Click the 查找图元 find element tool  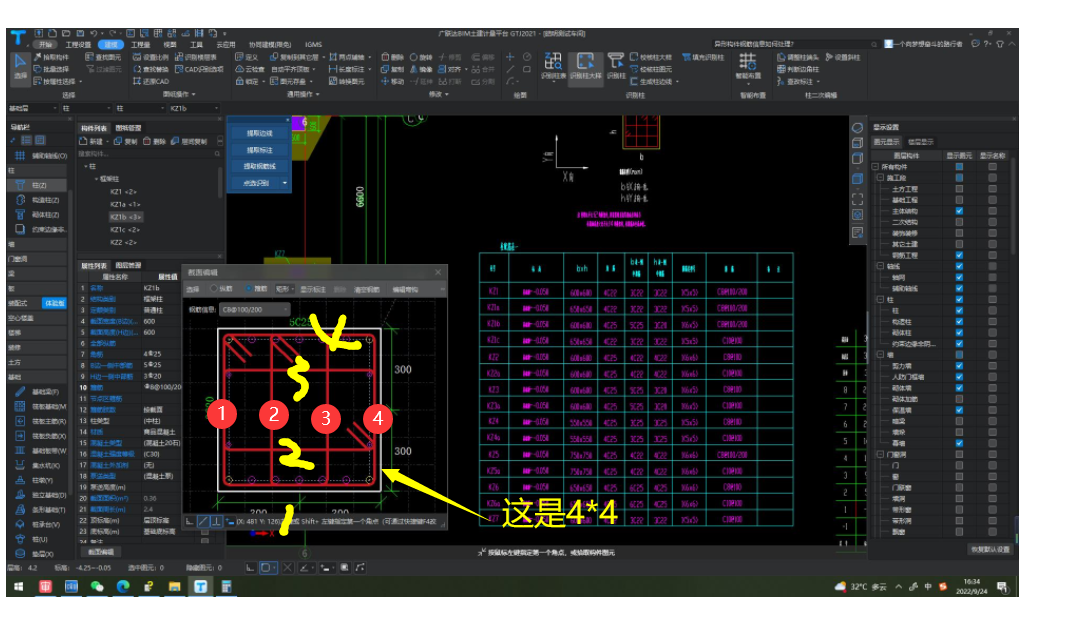tap(103, 57)
